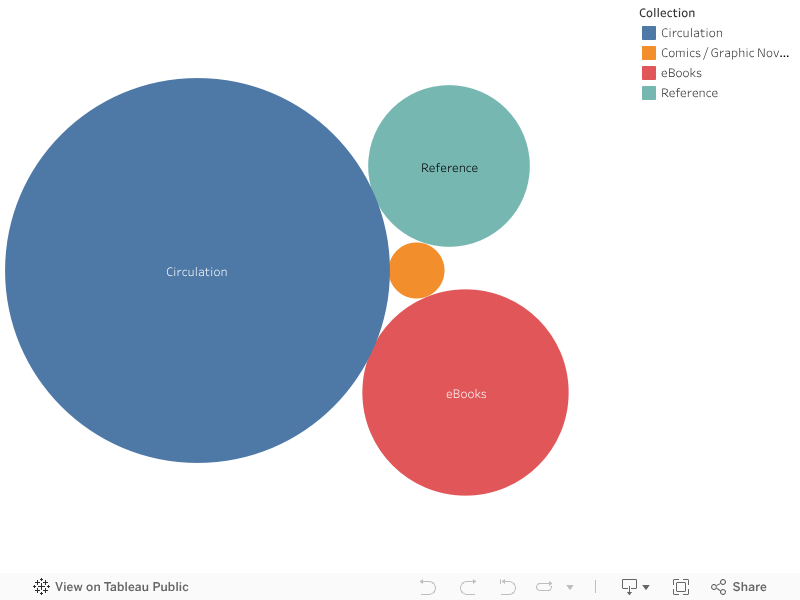The image size is (800, 600).
Task: Click the Collection legend title
Action: click(x=667, y=13)
